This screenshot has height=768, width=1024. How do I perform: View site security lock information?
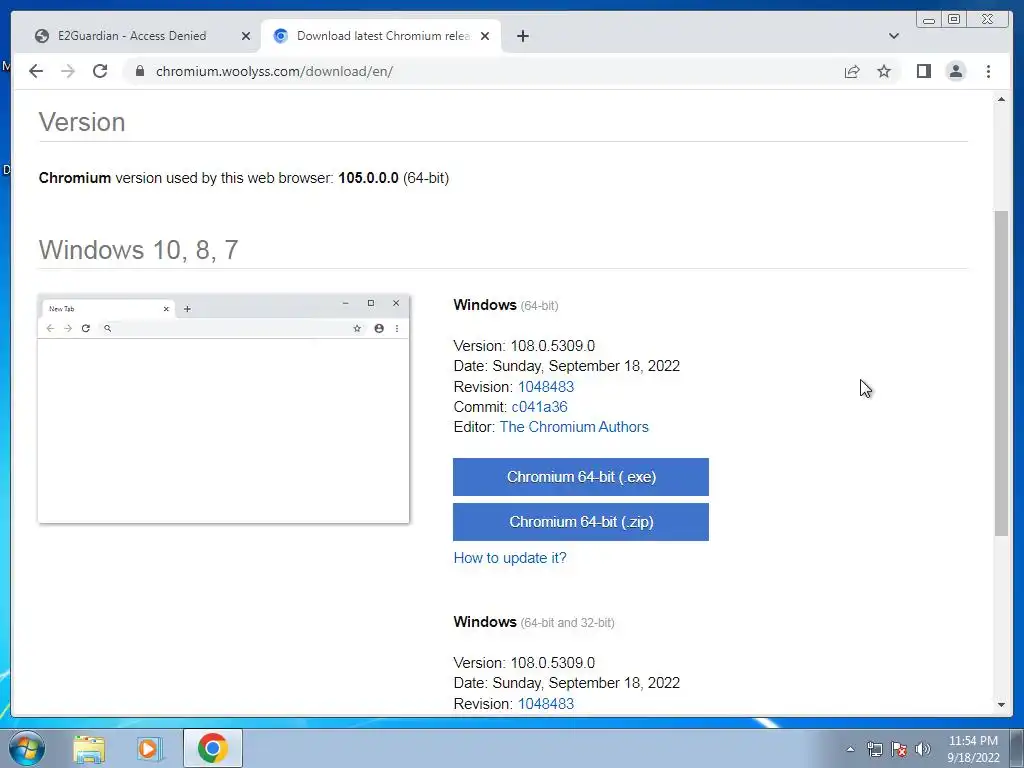140,71
